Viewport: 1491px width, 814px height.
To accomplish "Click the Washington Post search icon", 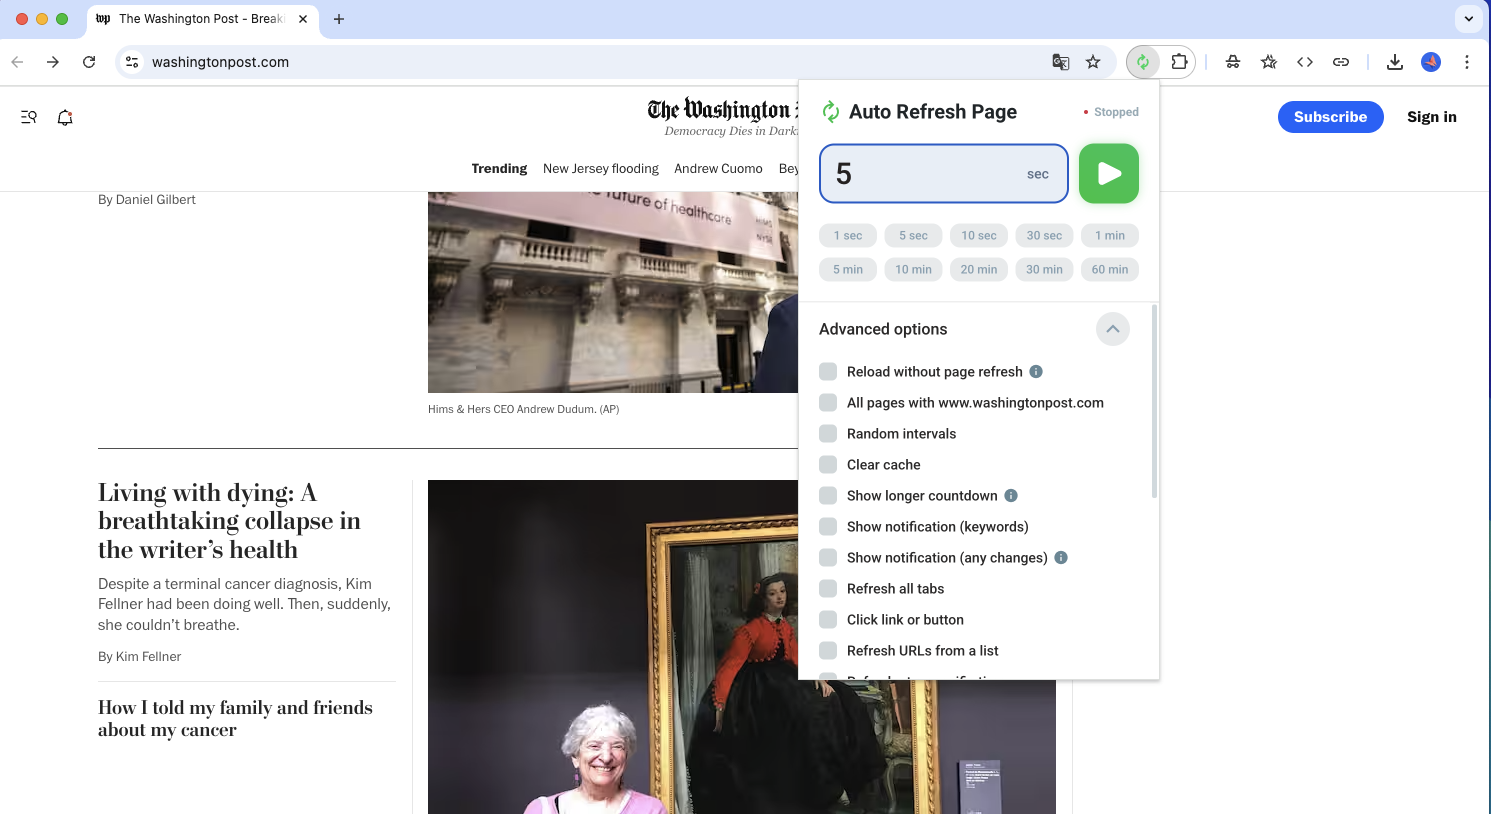I will [x=28, y=117].
